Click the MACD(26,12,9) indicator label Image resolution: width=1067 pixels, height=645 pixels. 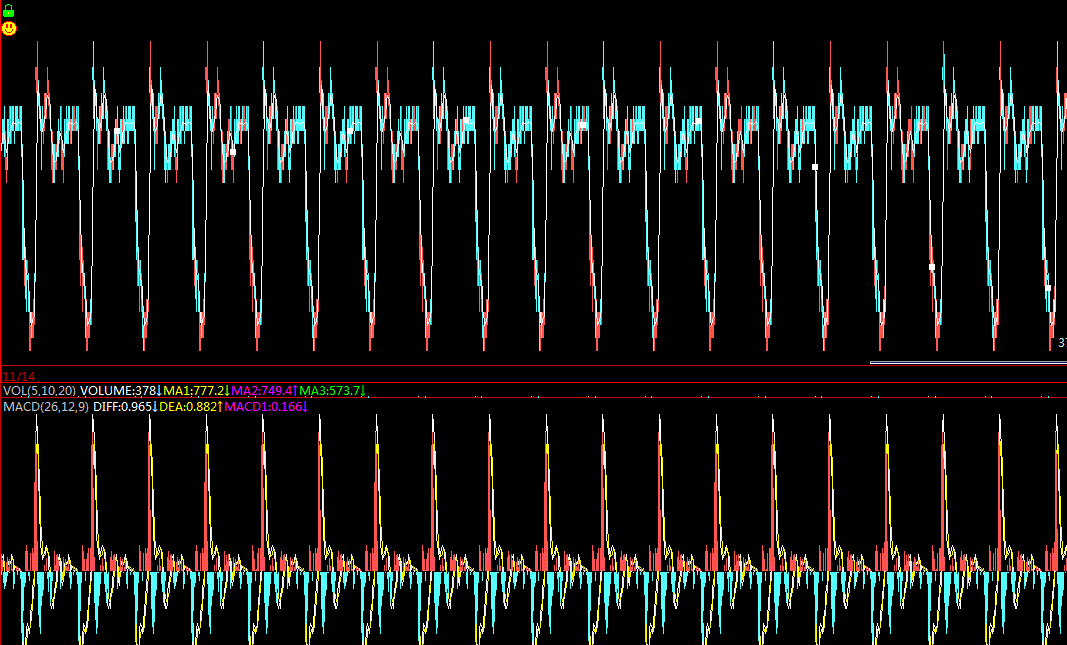(45, 407)
